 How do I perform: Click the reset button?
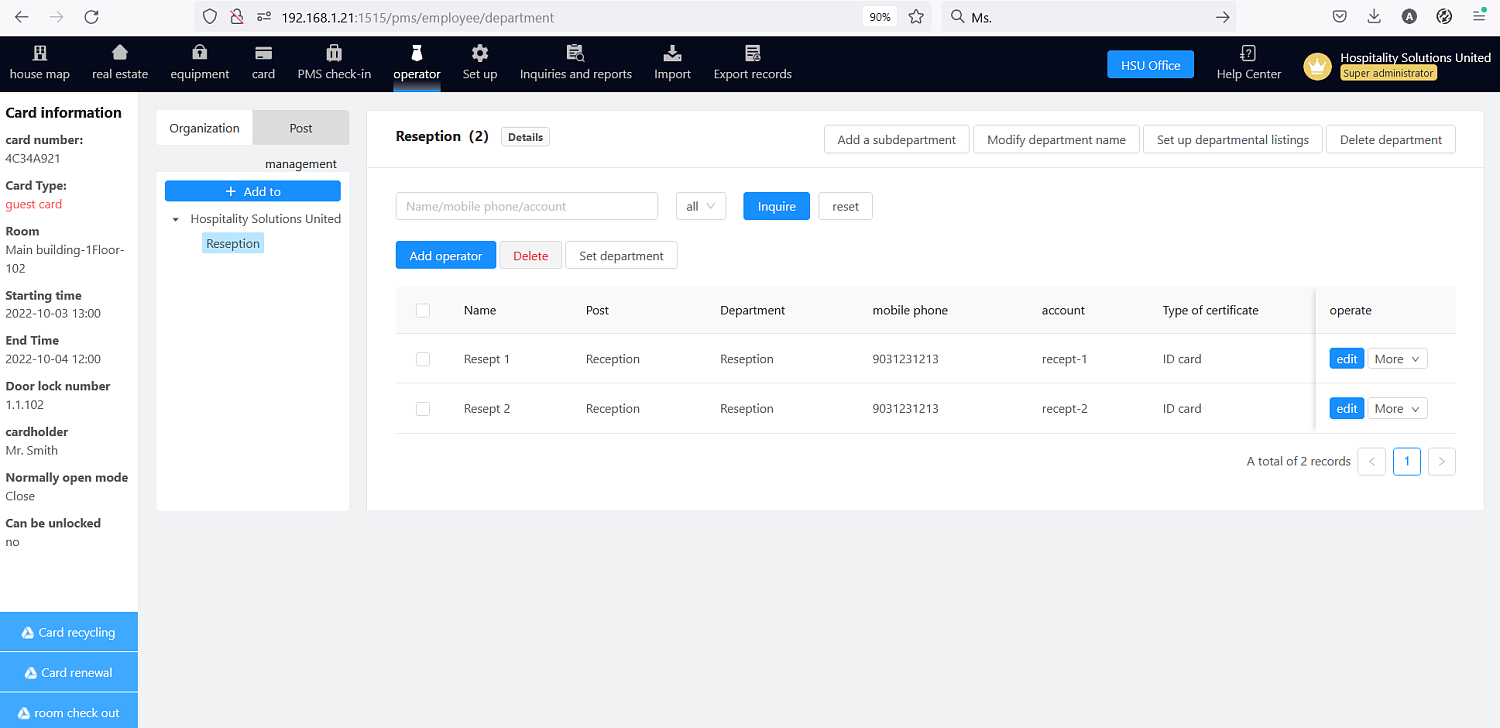(x=846, y=206)
